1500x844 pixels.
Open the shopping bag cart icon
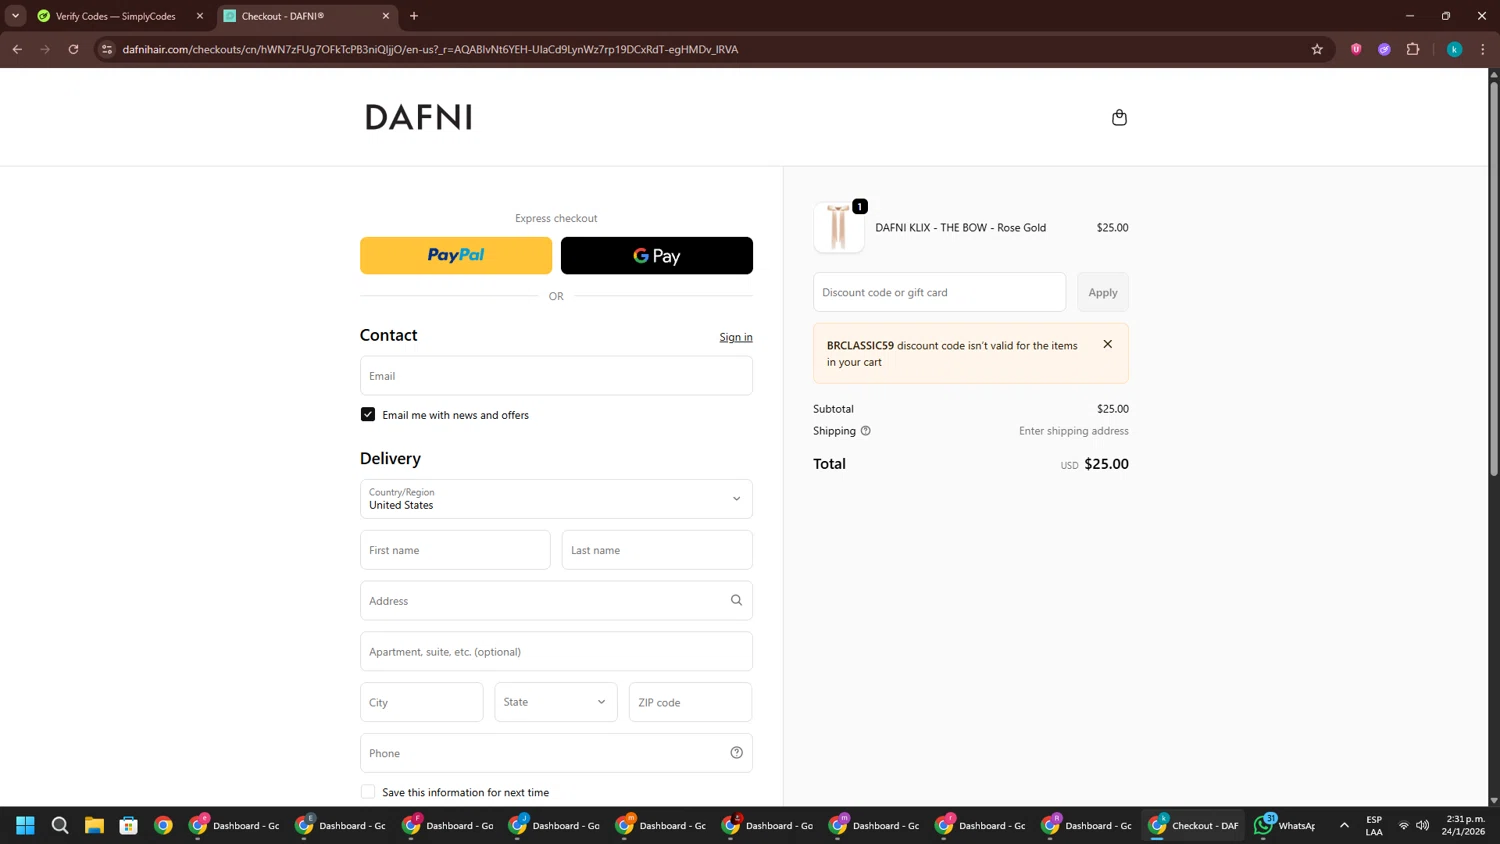click(x=1119, y=117)
